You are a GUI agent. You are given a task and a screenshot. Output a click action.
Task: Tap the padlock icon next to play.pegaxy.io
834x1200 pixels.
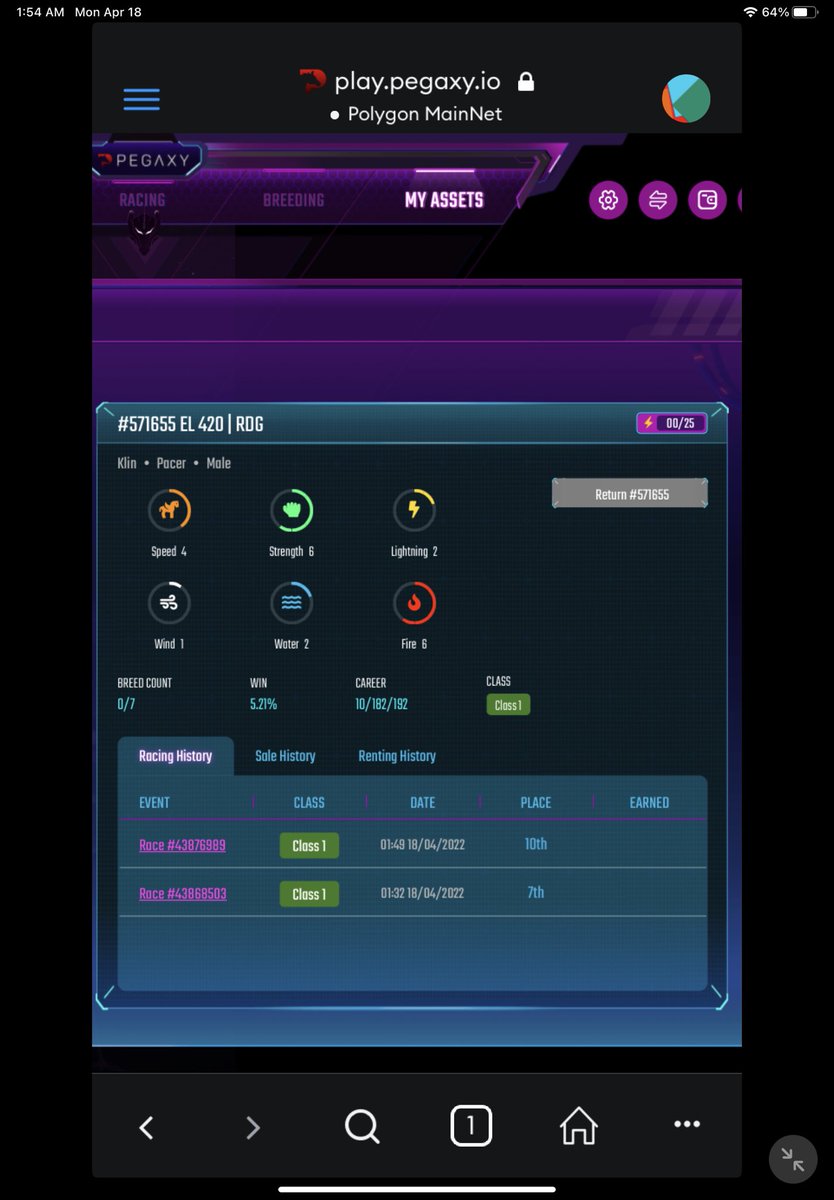[x=526, y=82]
